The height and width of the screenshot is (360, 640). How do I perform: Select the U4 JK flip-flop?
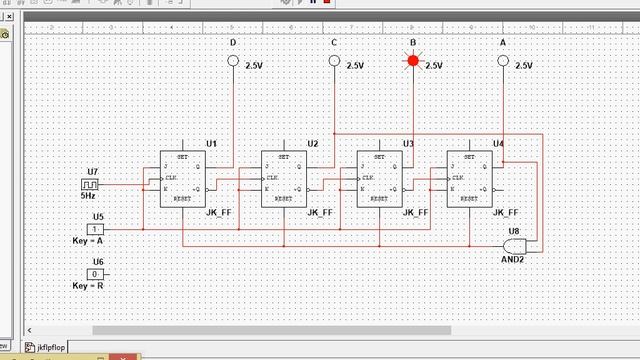(469, 179)
